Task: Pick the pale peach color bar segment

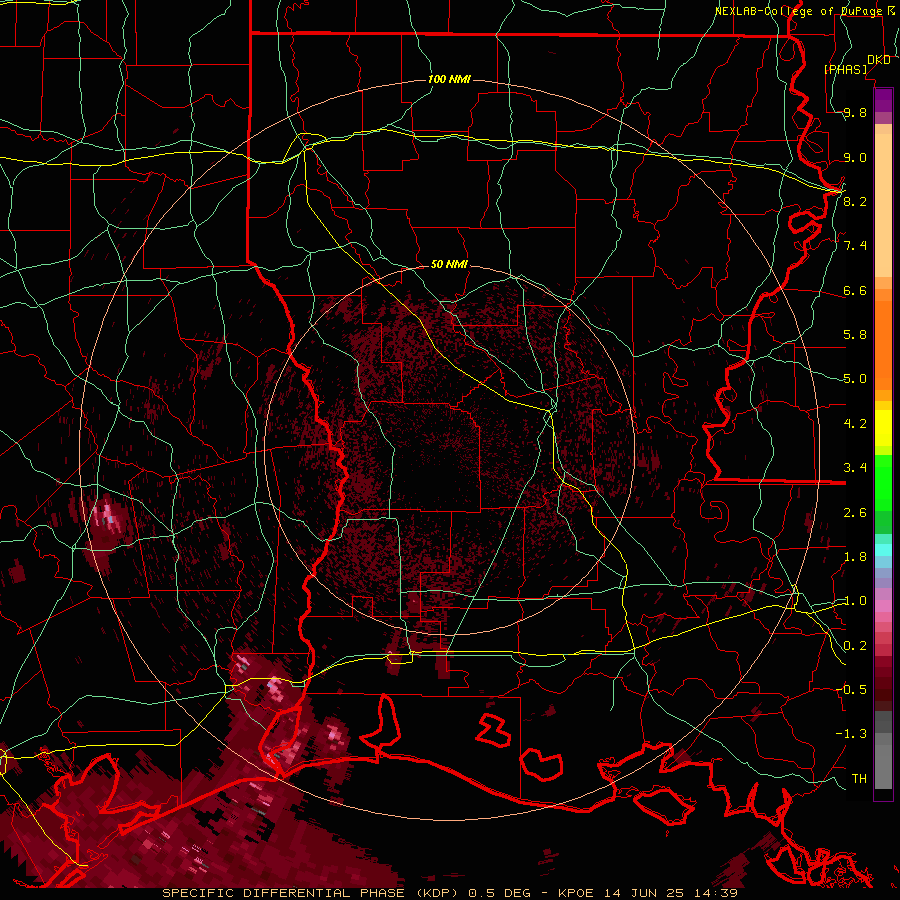Action: click(883, 207)
